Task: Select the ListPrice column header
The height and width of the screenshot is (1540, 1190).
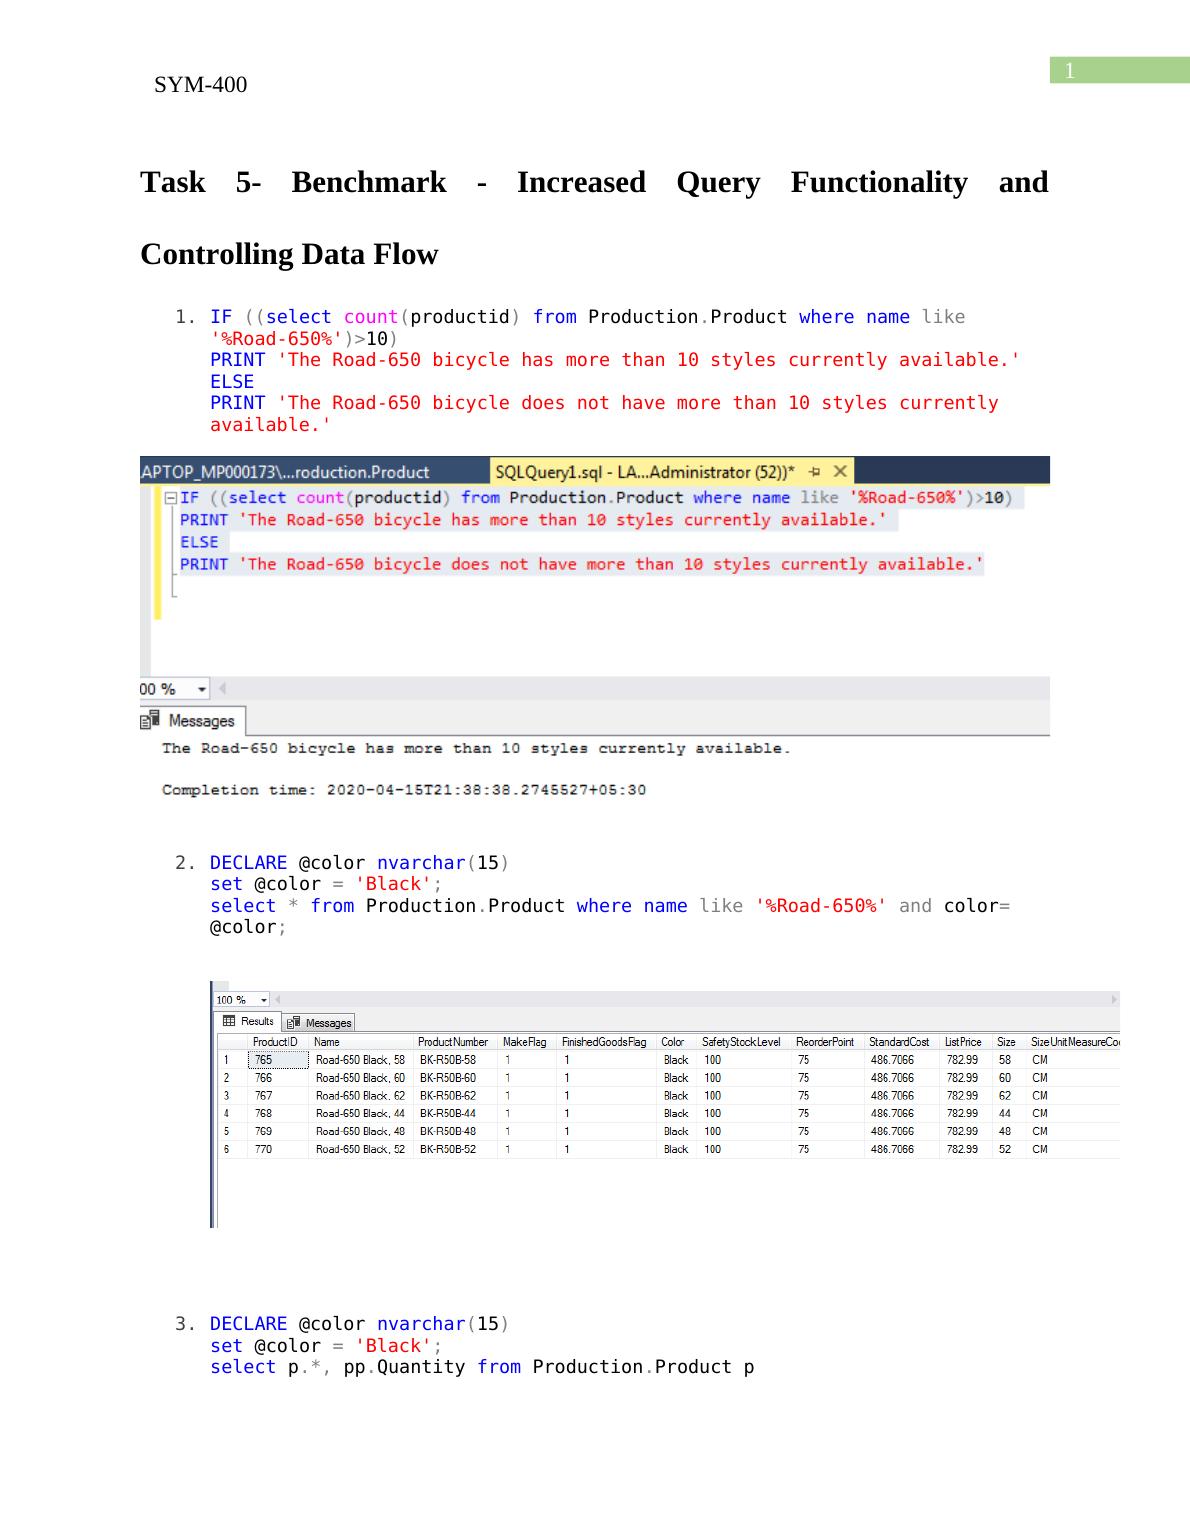Action: tap(963, 1042)
